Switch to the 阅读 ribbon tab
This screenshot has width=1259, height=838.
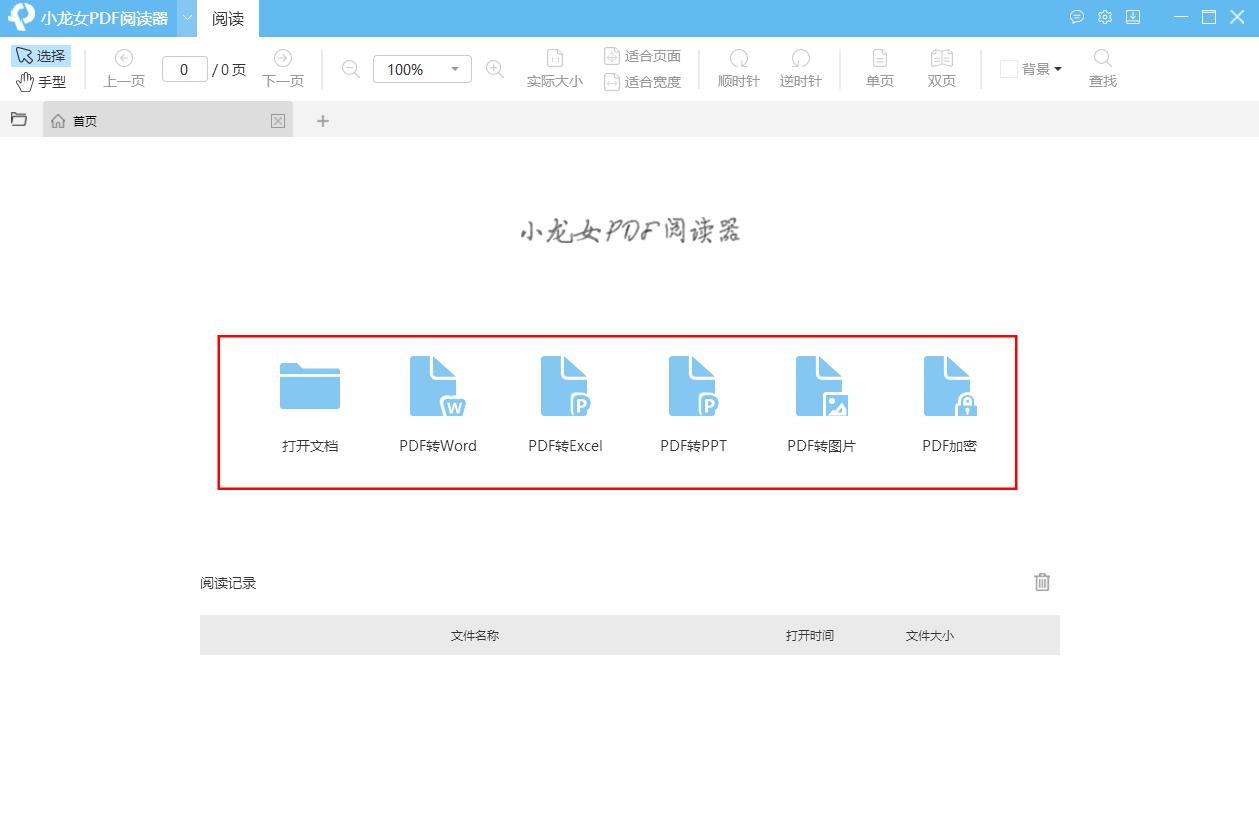(x=228, y=19)
